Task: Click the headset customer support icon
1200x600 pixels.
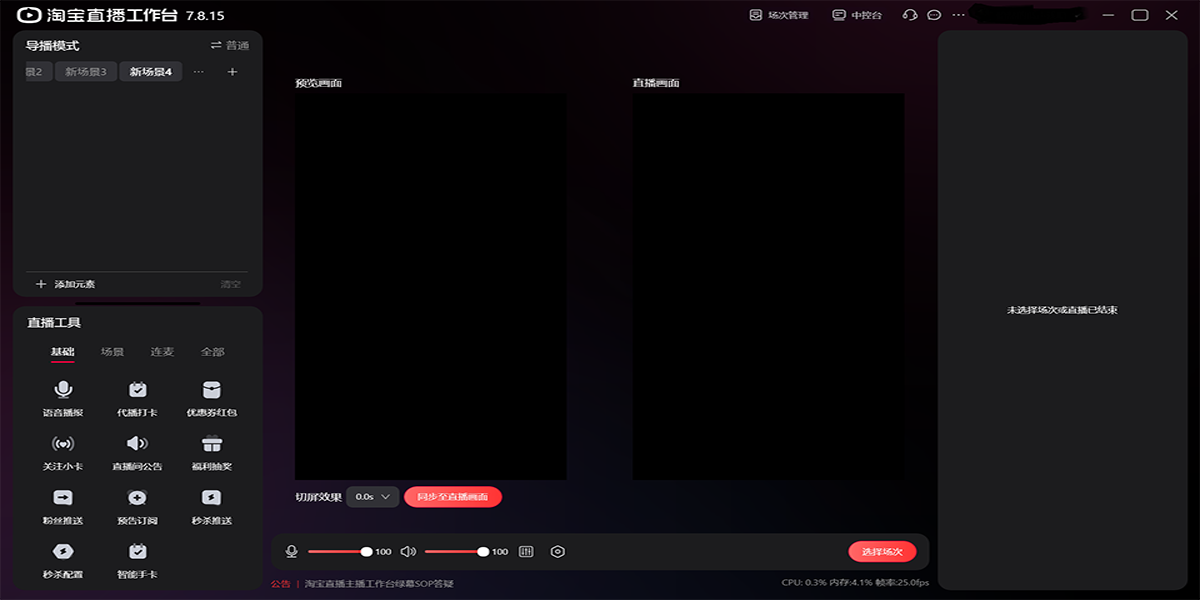Action: 908,16
